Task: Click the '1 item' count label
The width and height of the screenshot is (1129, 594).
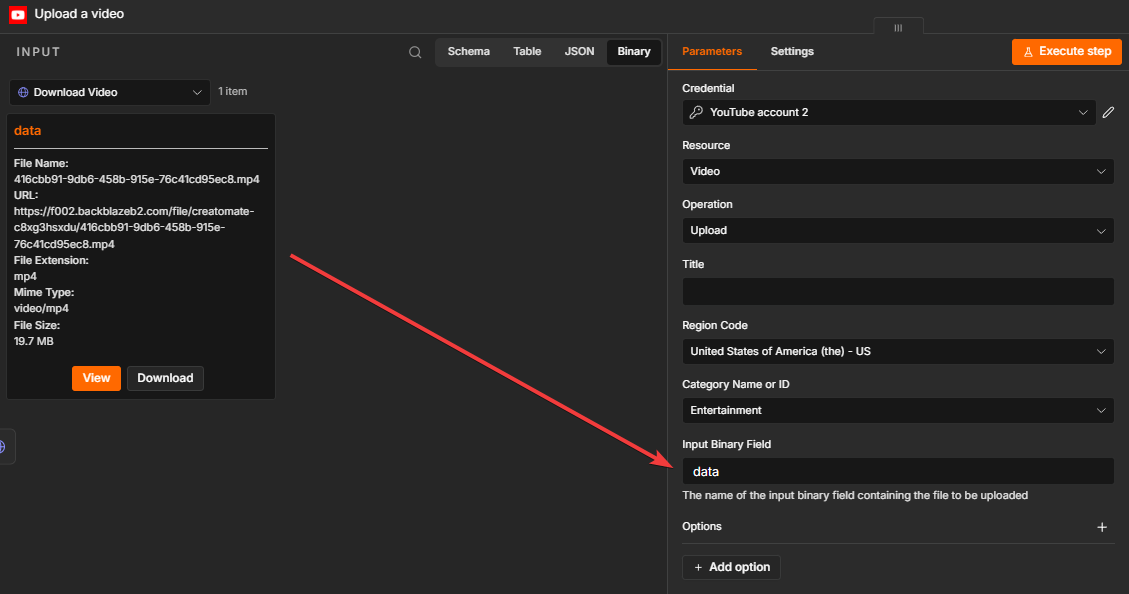Action: coord(233,91)
